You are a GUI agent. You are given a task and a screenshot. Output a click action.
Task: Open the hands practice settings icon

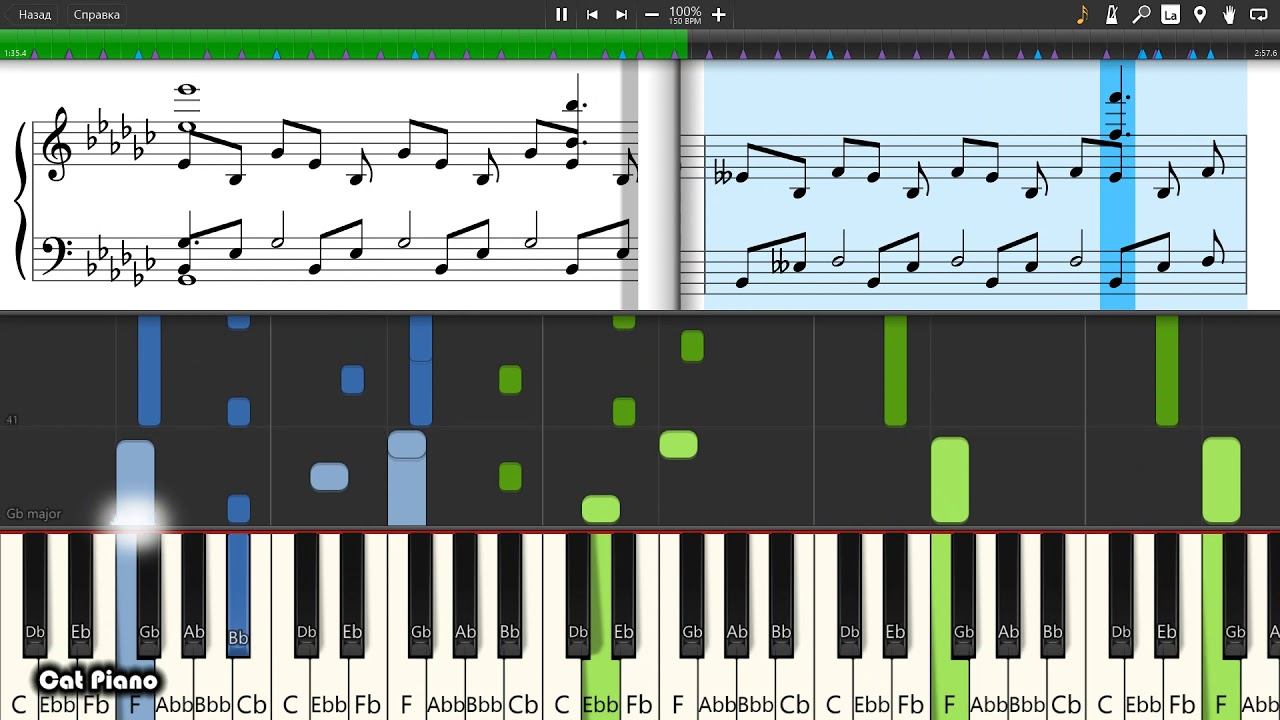(x=1230, y=14)
